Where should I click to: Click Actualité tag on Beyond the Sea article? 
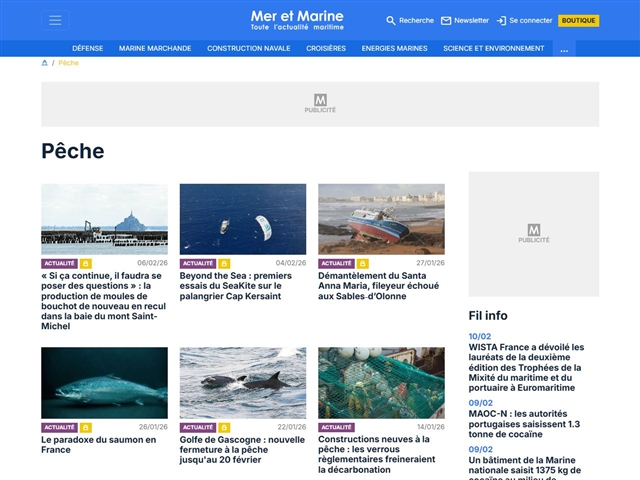pos(198,263)
